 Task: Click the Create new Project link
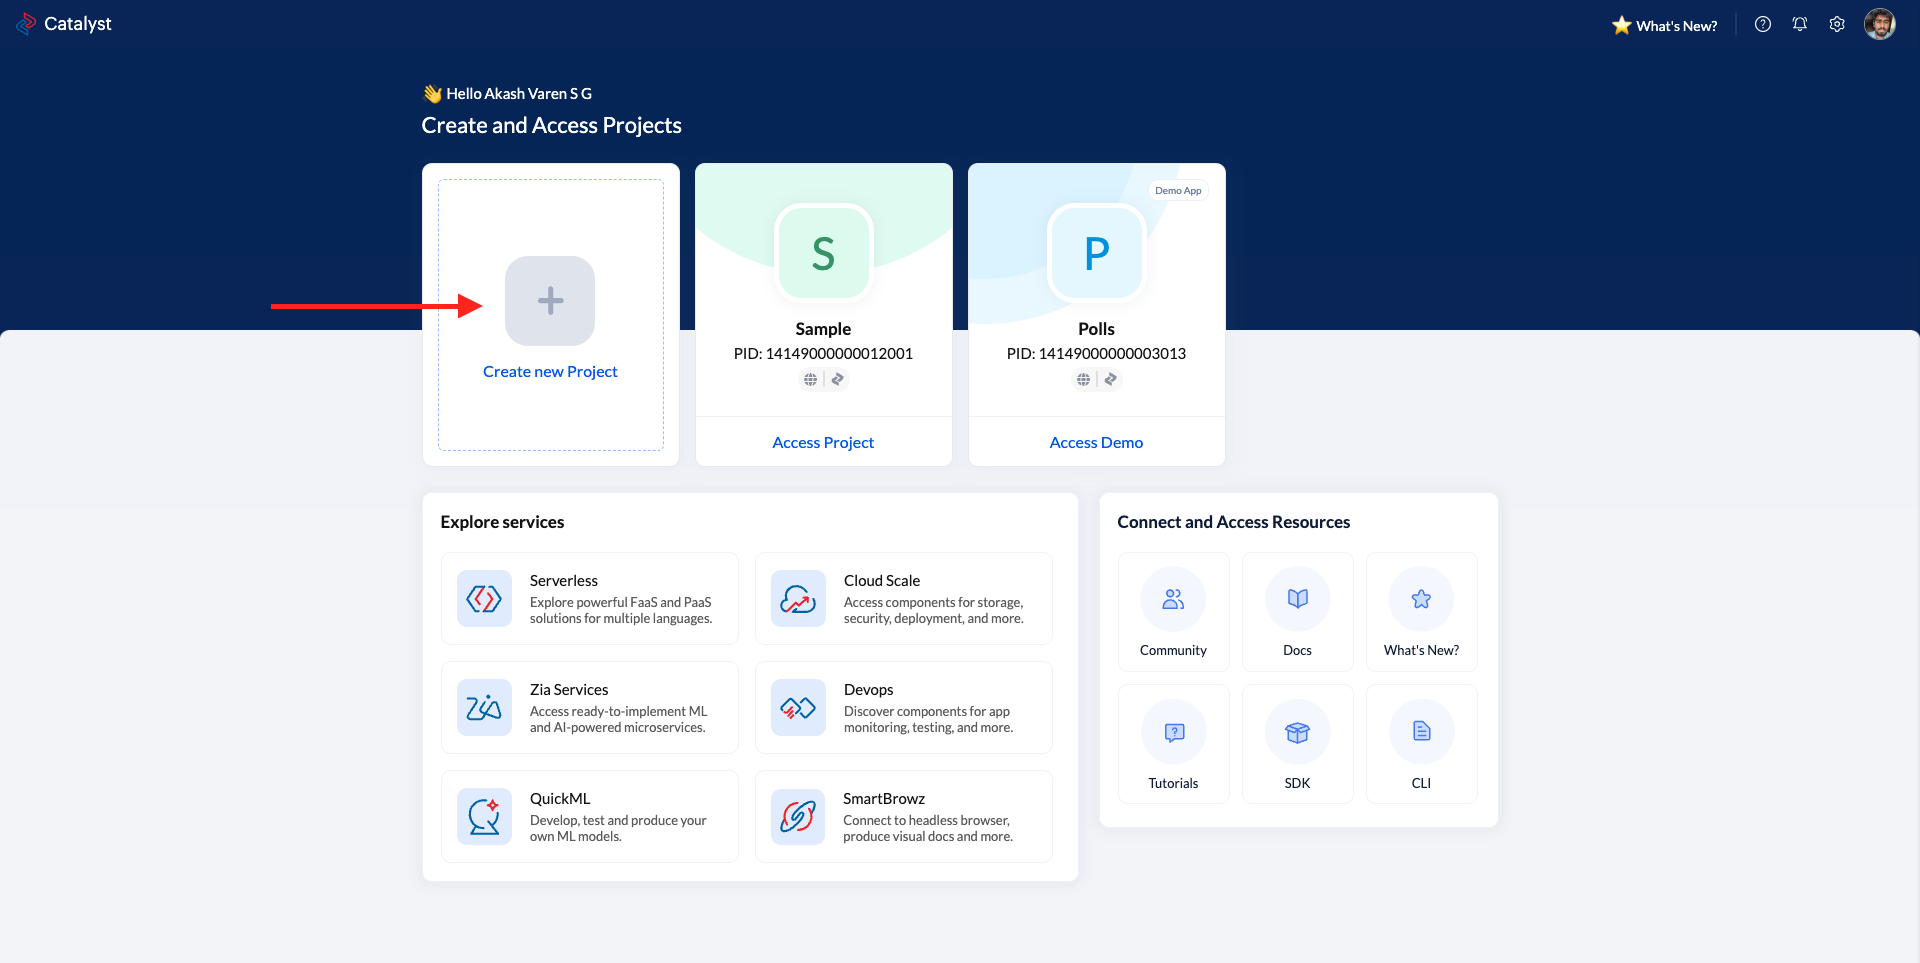point(550,372)
